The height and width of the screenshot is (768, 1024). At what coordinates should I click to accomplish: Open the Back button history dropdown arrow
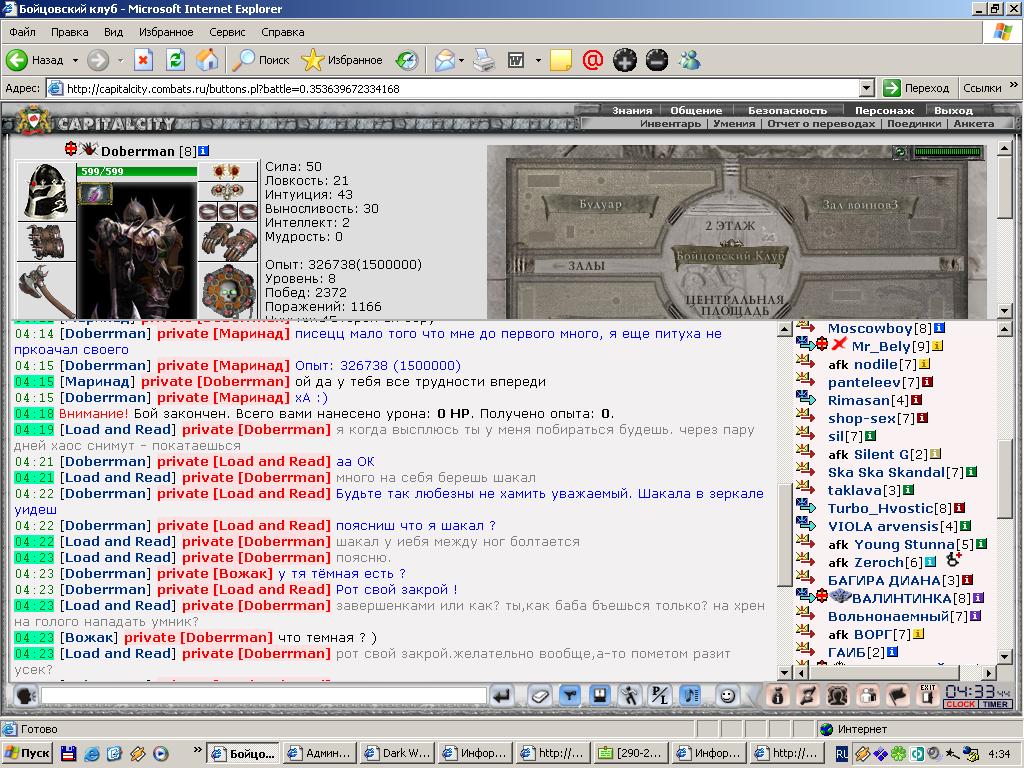tap(75, 60)
